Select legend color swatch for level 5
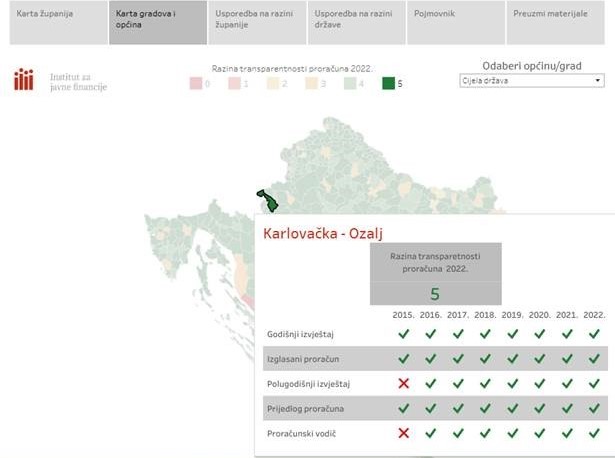 [x=387, y=84]
